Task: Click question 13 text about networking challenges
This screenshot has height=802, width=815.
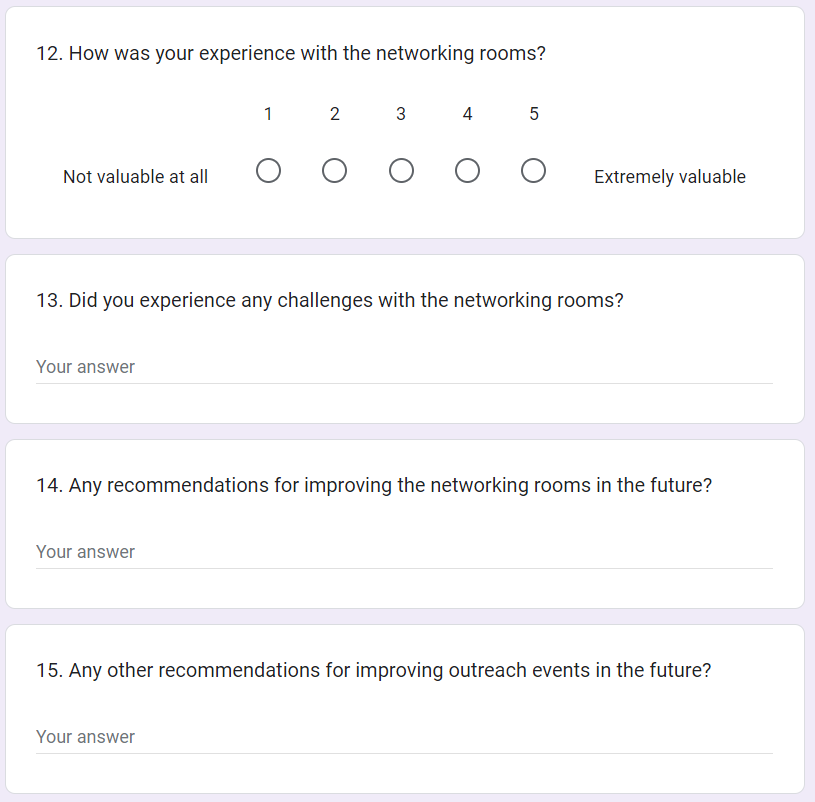Action: pyautogui.click(x=330, y=300)
